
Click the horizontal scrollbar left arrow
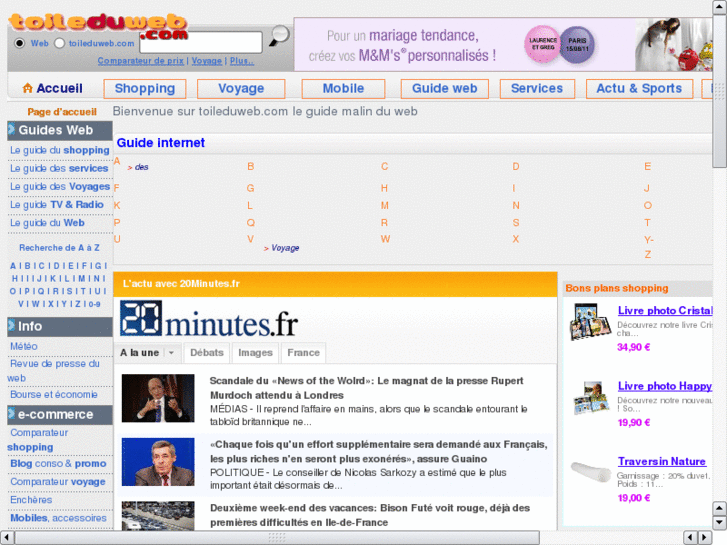click(x=6, y=538)
